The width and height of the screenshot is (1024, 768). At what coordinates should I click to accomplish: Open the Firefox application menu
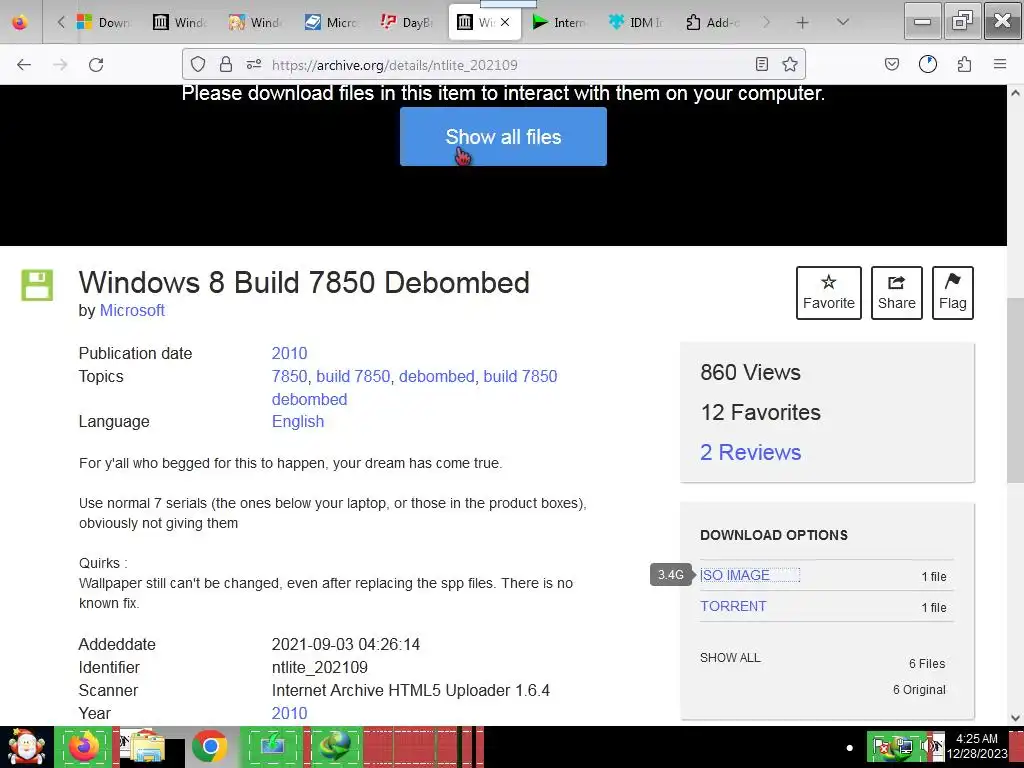(x=1000, y=64)
